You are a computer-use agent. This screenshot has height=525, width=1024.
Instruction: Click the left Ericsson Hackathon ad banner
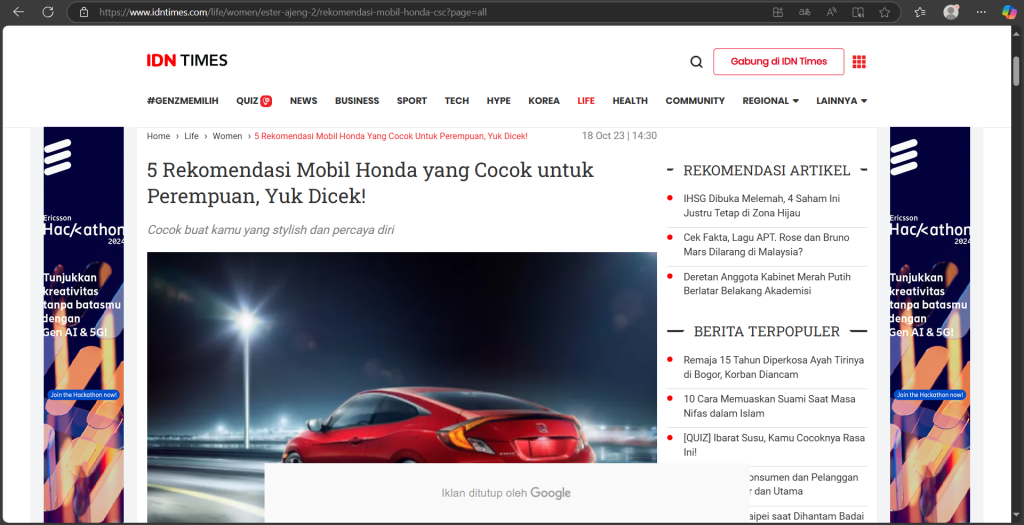tap(84, 325)
